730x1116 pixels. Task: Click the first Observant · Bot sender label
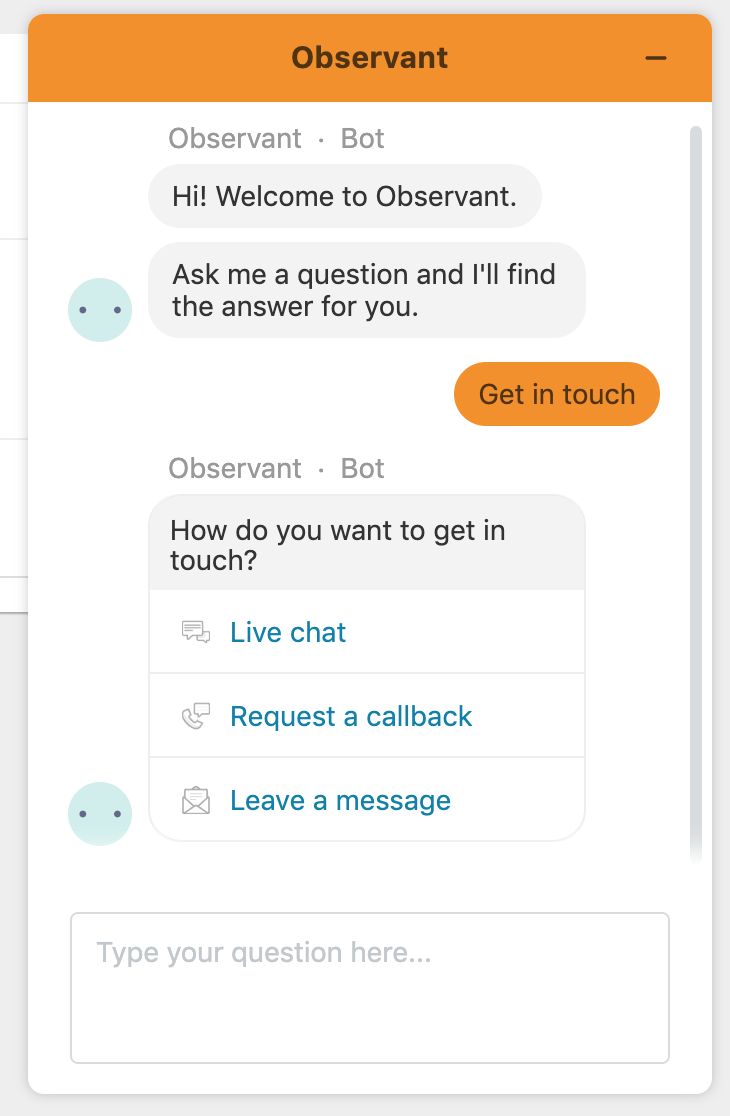pyautogui.click(x=276, y=138)
